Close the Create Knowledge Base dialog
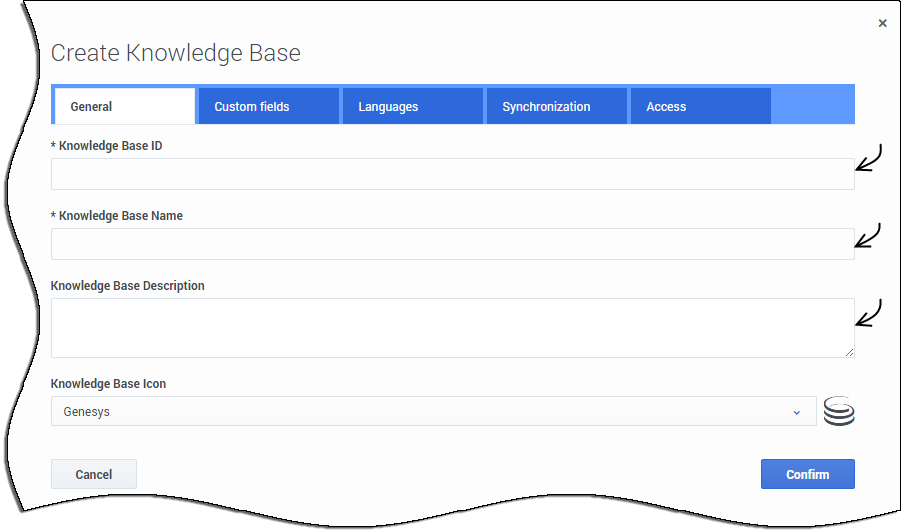 [882, 23]
